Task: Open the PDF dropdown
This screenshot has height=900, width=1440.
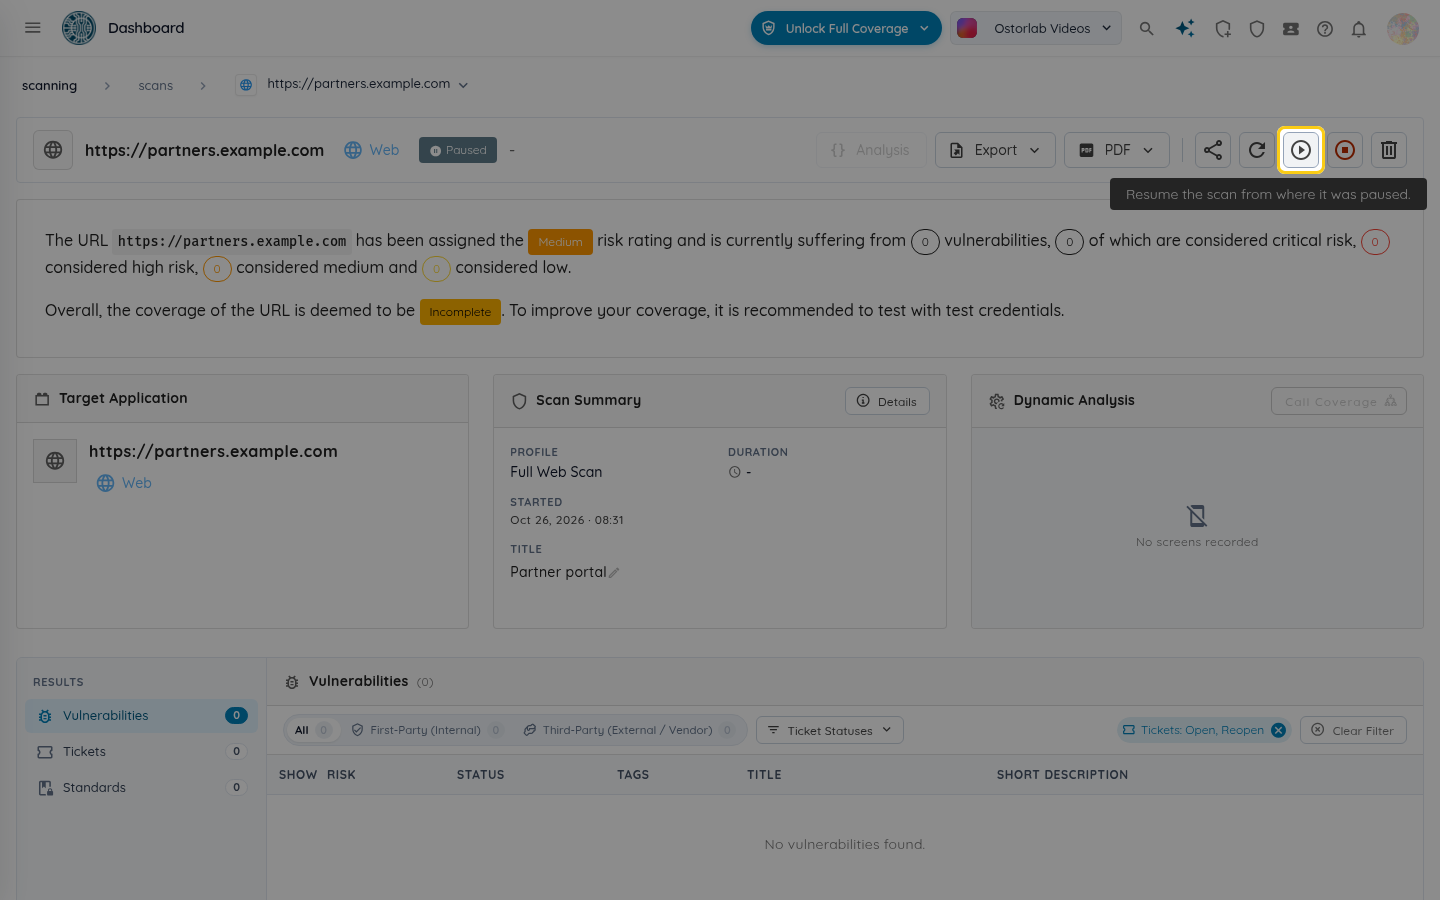Action: (x=1117, y=150)
